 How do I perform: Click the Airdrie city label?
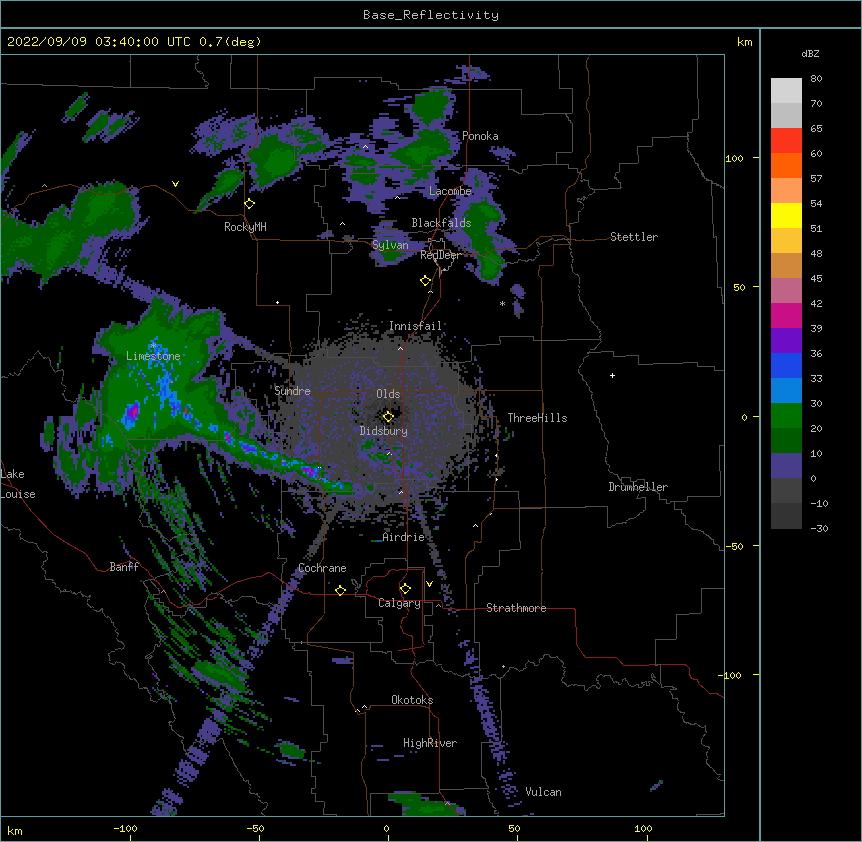coord(404,537)
